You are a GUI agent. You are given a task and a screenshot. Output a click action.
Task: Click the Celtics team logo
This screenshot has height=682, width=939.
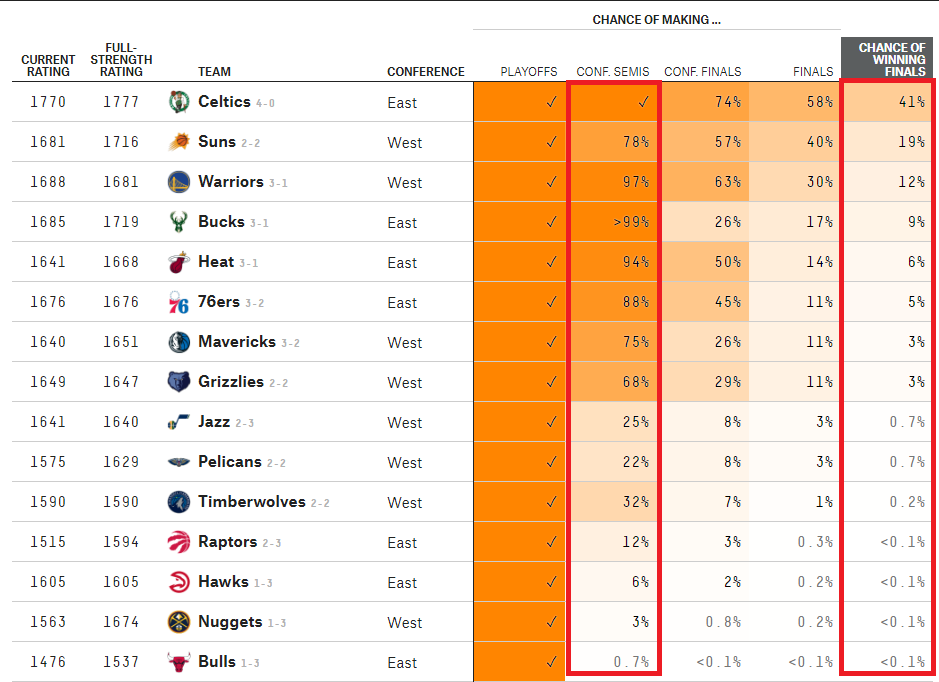(x=178, y=102)
